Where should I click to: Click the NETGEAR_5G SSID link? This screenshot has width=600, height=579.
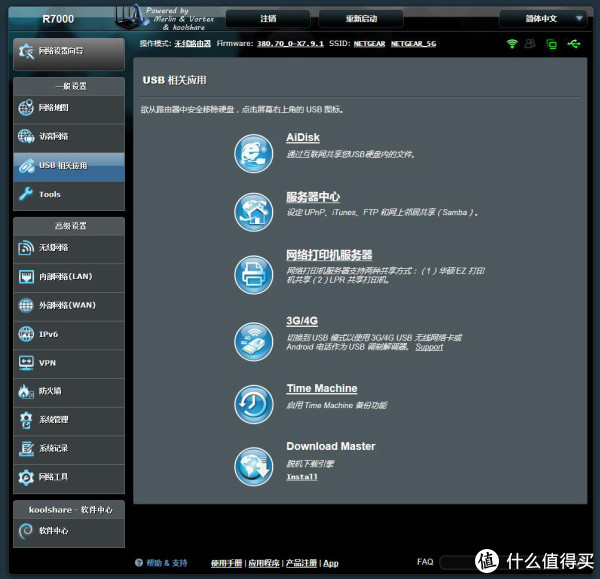pyautogui.click(x=413, y=44)
